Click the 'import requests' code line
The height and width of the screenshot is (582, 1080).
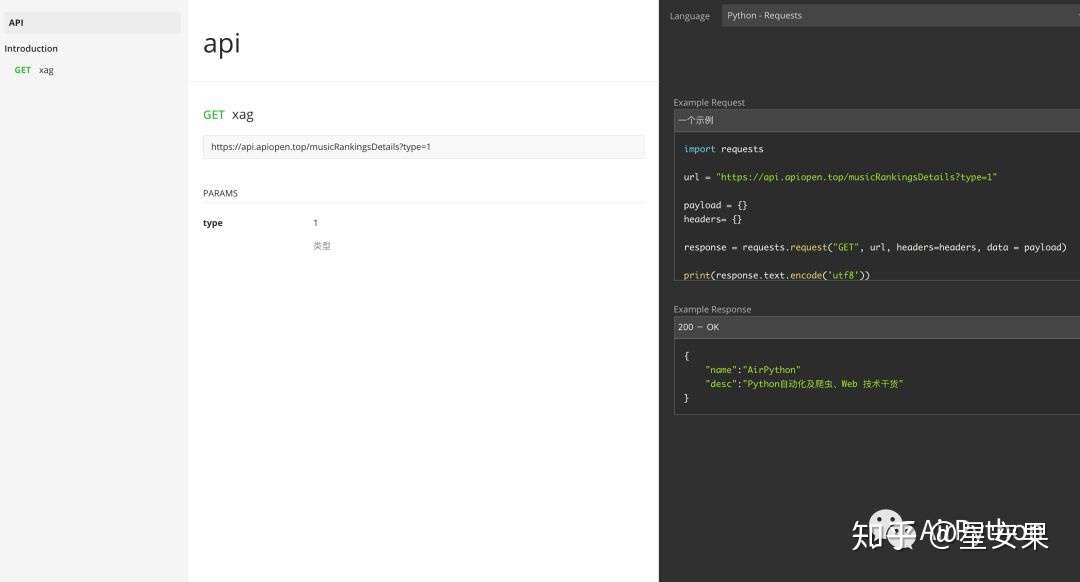[723, 149]
